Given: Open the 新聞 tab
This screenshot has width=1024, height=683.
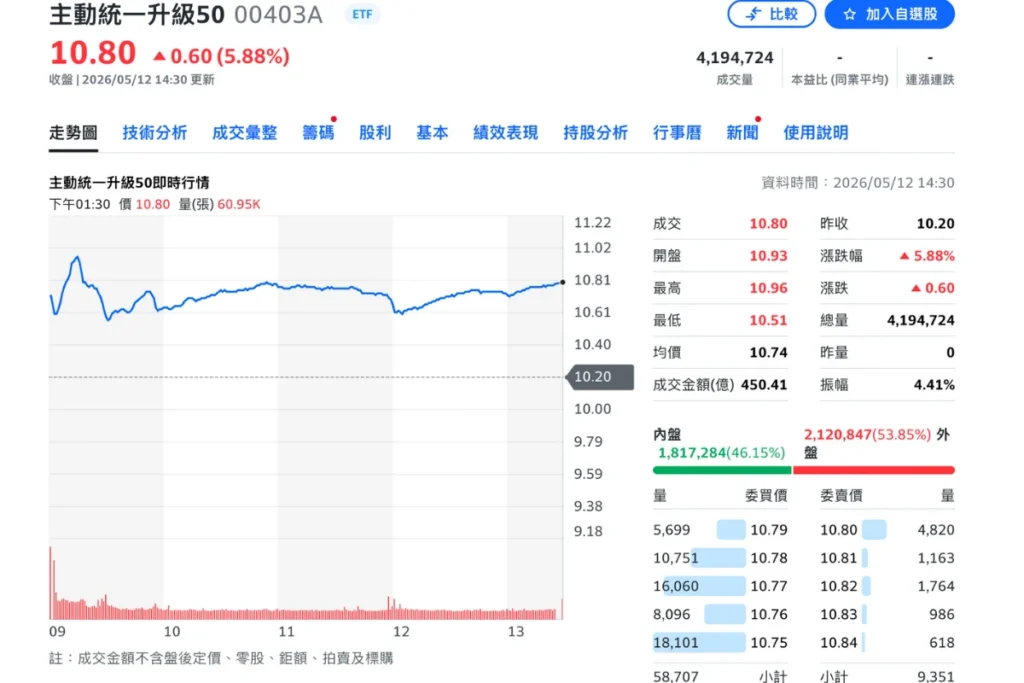Looking at the screenshot, I should point(742,133).
